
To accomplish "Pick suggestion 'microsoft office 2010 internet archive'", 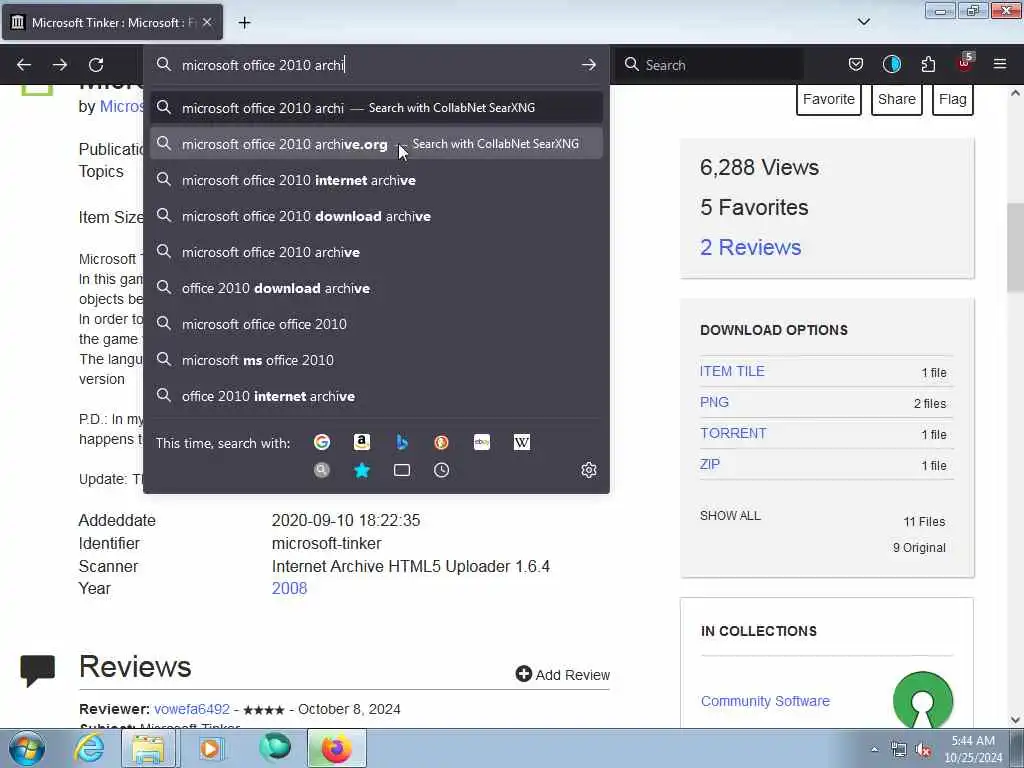I will (x=376, y=180).
